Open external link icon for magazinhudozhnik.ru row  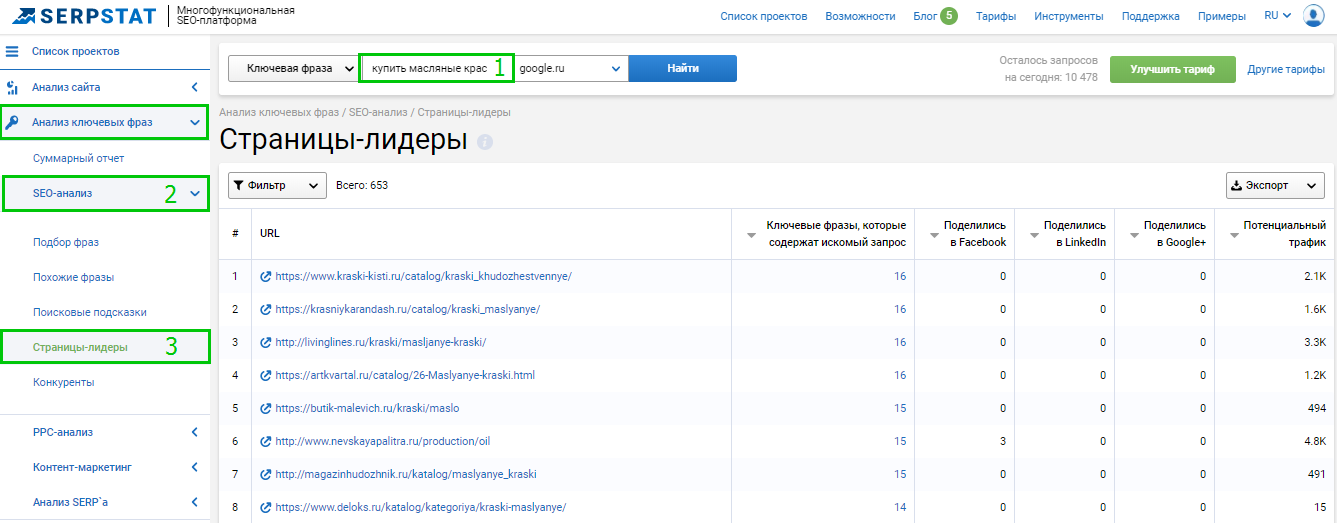(265, 474)
